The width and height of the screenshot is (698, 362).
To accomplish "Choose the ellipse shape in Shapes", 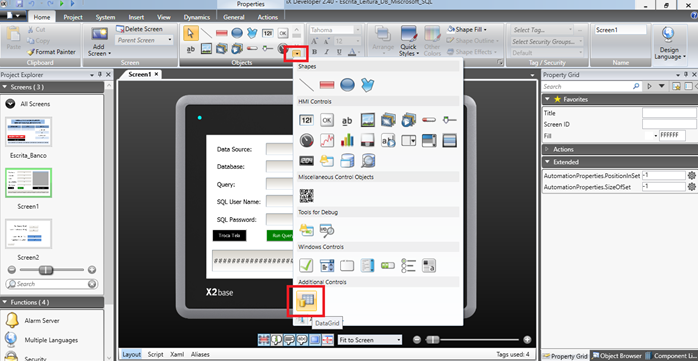I will coord(347,84).
